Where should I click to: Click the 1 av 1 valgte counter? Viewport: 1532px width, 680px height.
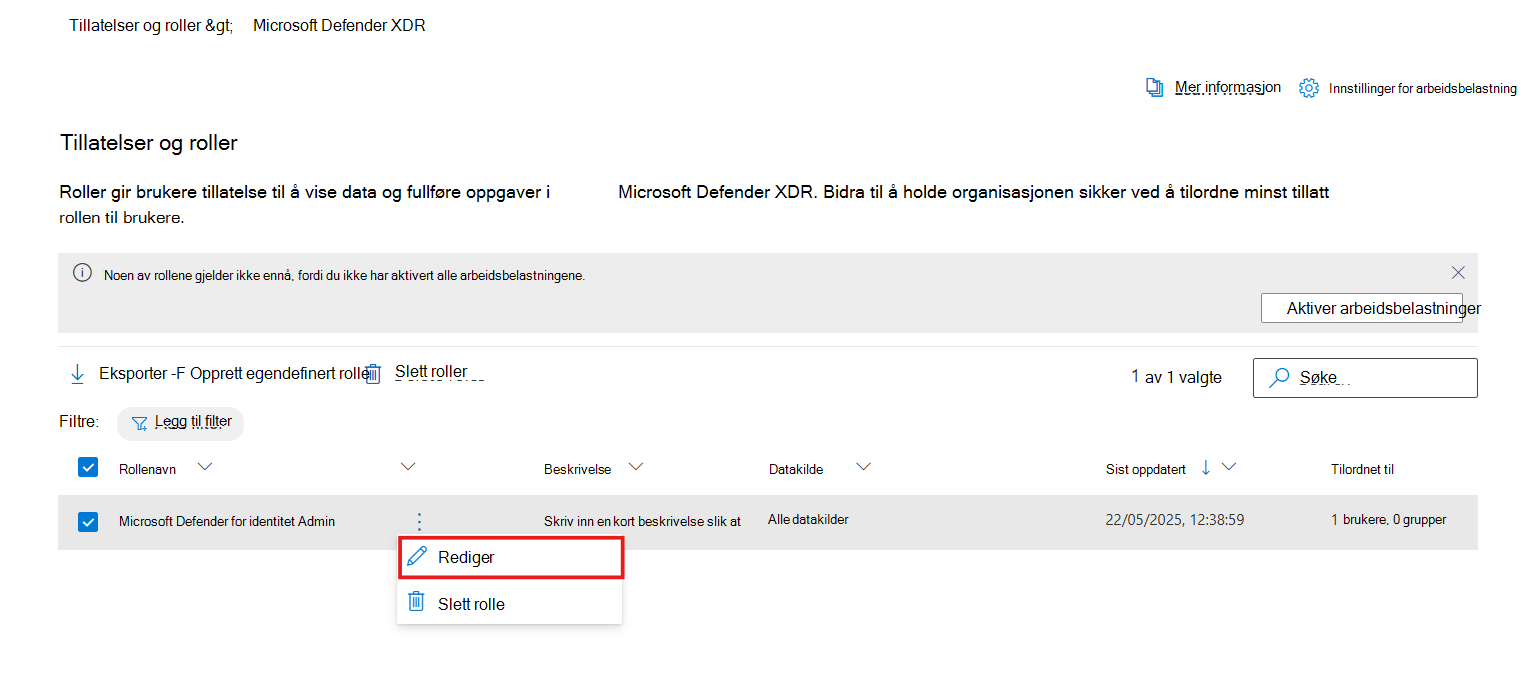tap(1176, 377)
